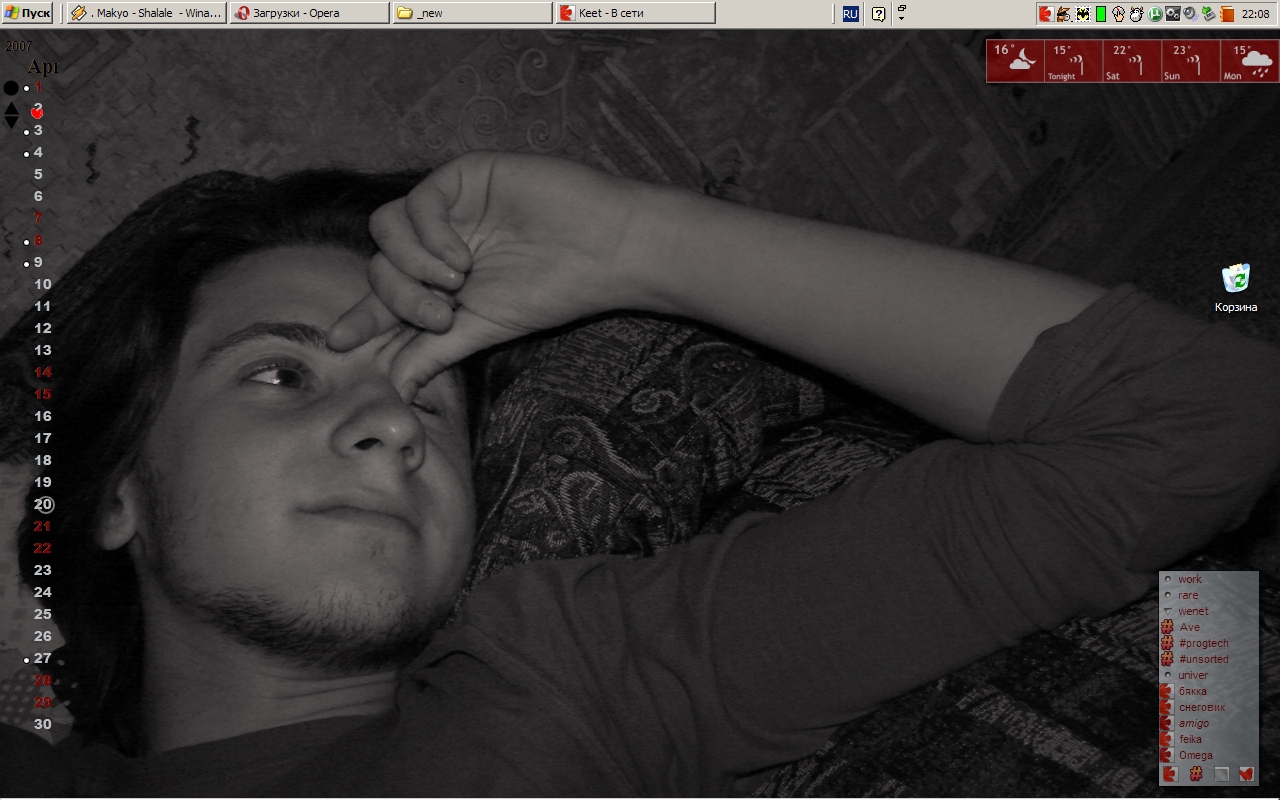This screenshot has height=800, width=1280.
Task: Switch to the Keet - В сети taskbar window
Action: (635, 13)
